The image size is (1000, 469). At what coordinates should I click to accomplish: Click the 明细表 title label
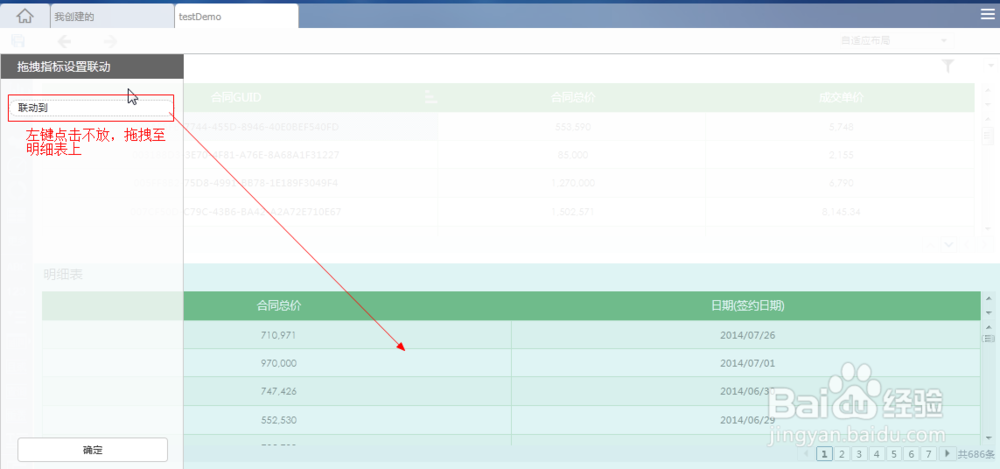63,274
